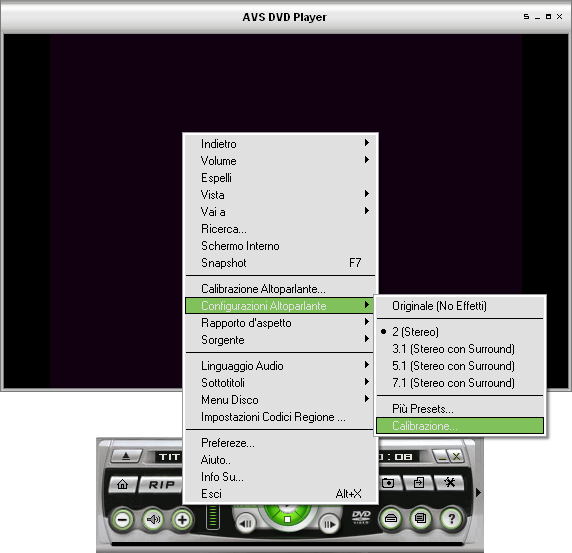
Task: Click the RIP button
Action: click(162, 484)
